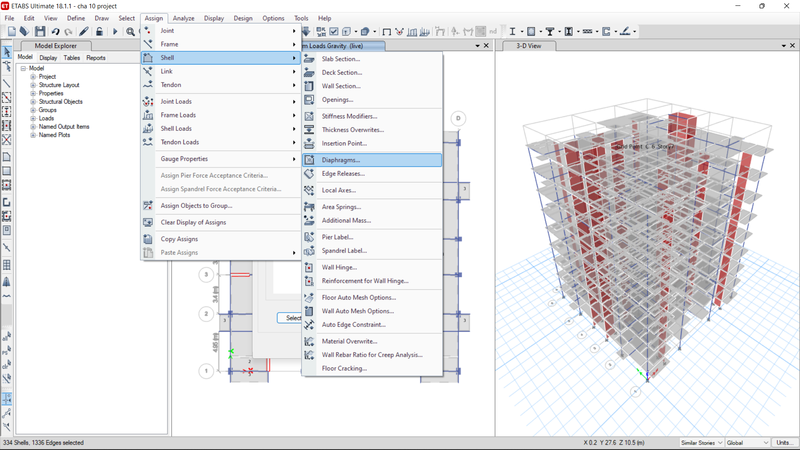The image size is (800, 450).
Task: Click the Run Analysis play icon
Action: (x=115, y=32)
